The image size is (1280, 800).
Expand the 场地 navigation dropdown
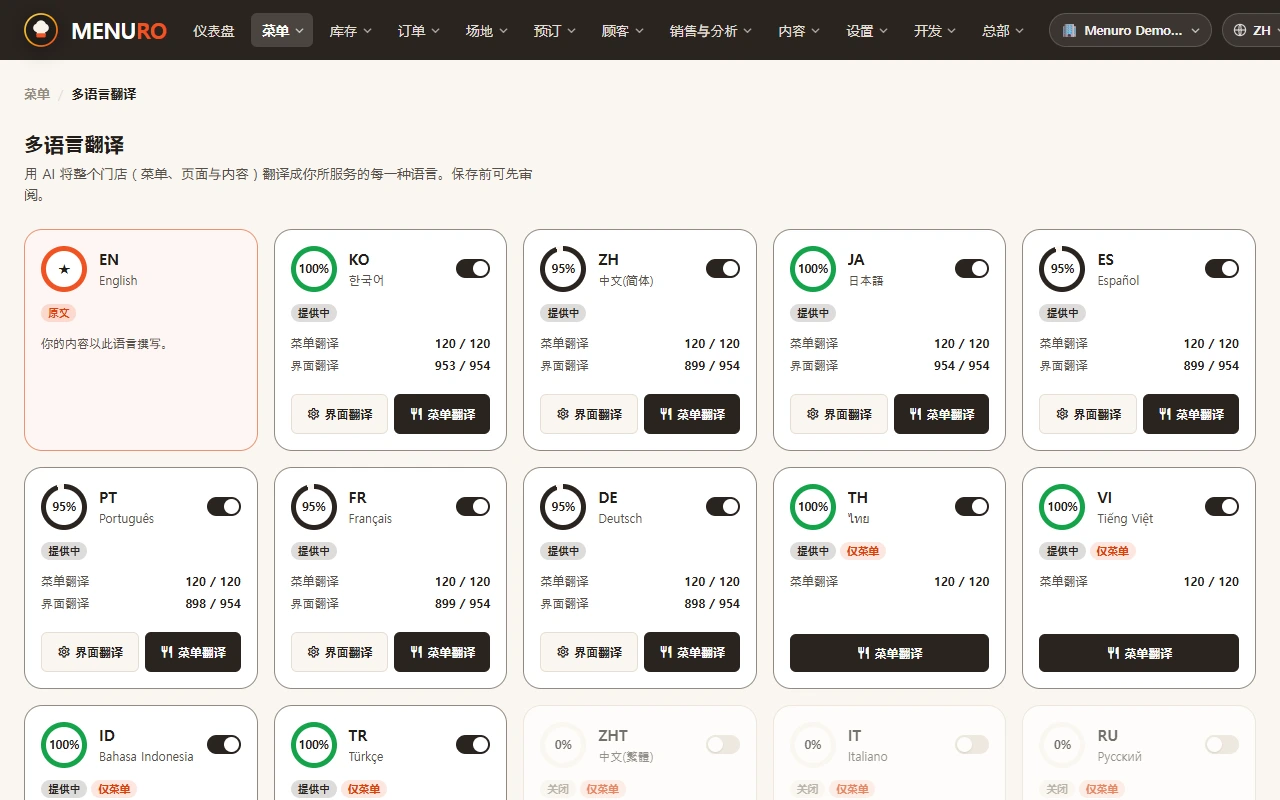pos(487,31)
